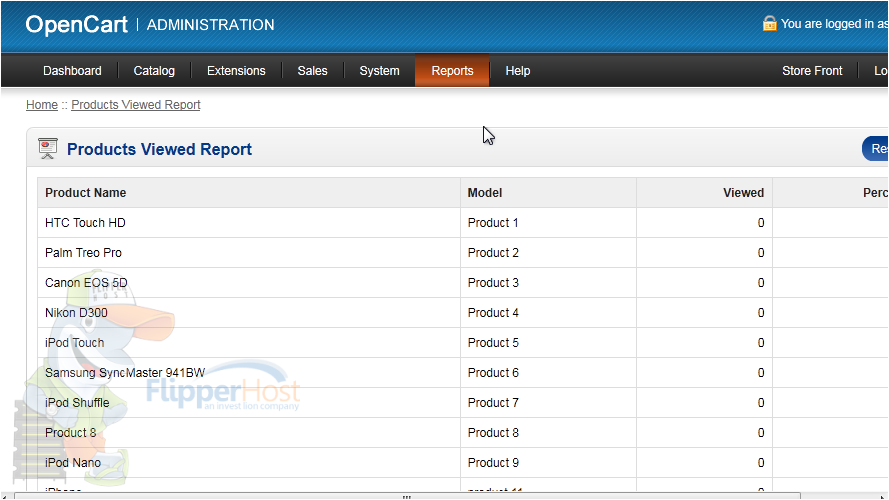Open the Extensions menu
The height and width of the screenshot is (500, 889).
pyautogui.click(x=236, y=71)
